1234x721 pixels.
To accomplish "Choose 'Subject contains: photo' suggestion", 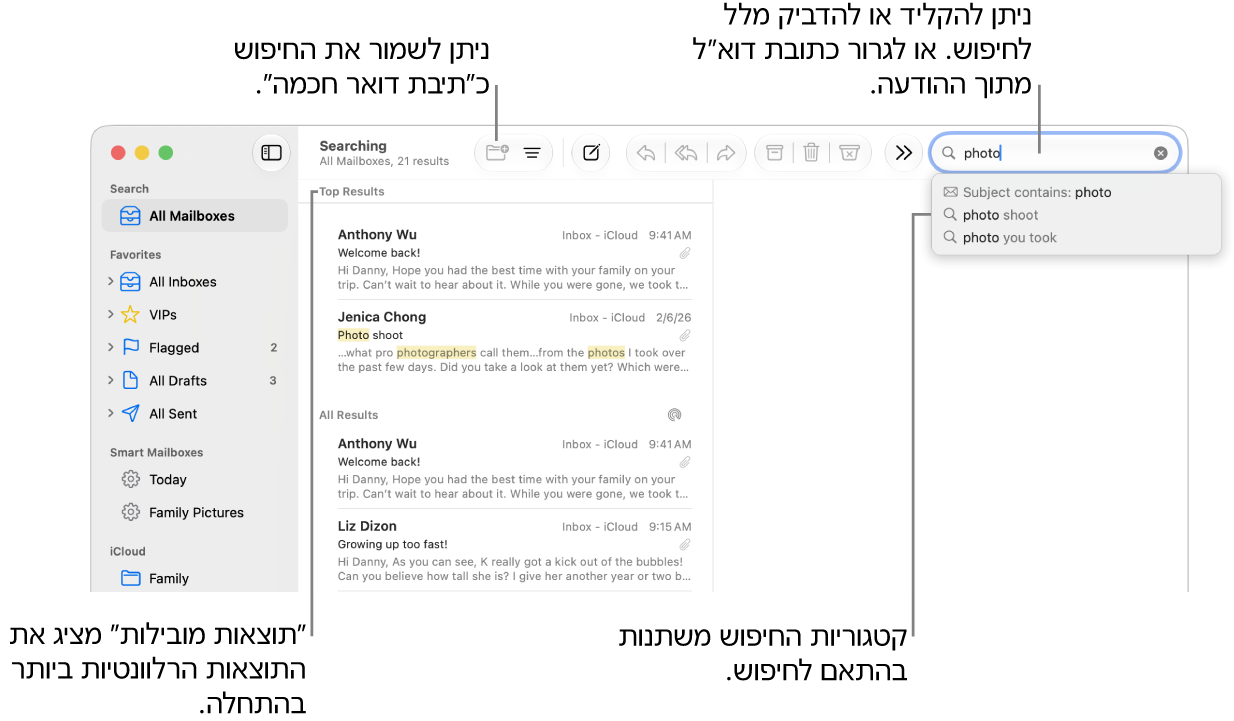I will click(1076, 192).
